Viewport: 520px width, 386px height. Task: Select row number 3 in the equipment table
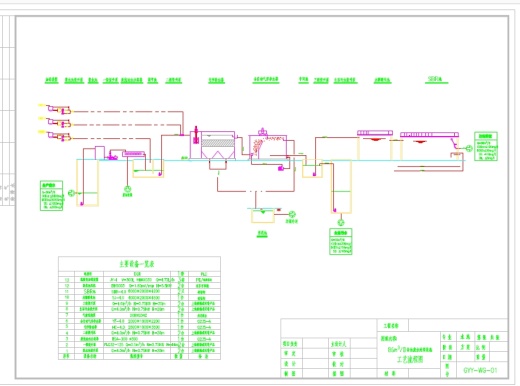pos(67,338)
